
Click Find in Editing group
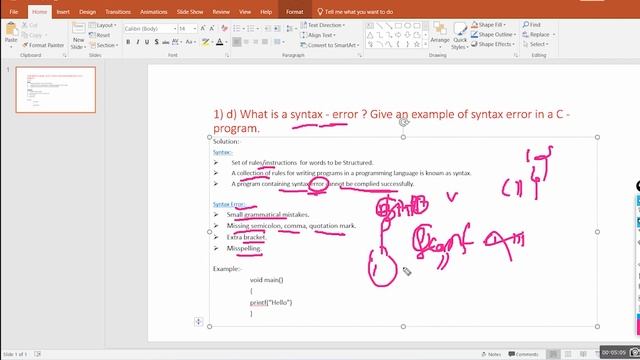[x=532, y=25]
